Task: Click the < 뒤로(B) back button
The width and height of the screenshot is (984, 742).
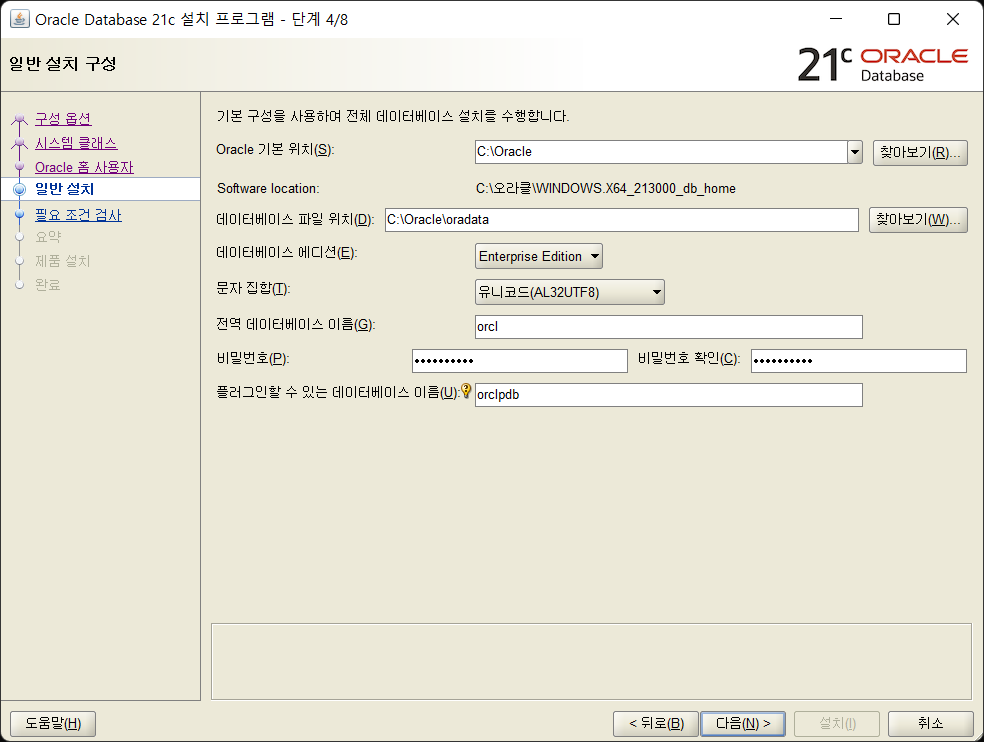Action: (x=656, y=724)
